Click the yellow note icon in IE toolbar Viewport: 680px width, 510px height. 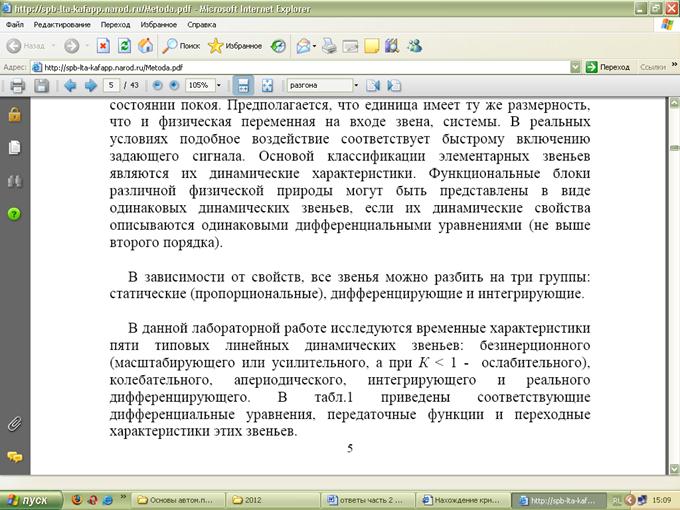(x=372, y=46)
